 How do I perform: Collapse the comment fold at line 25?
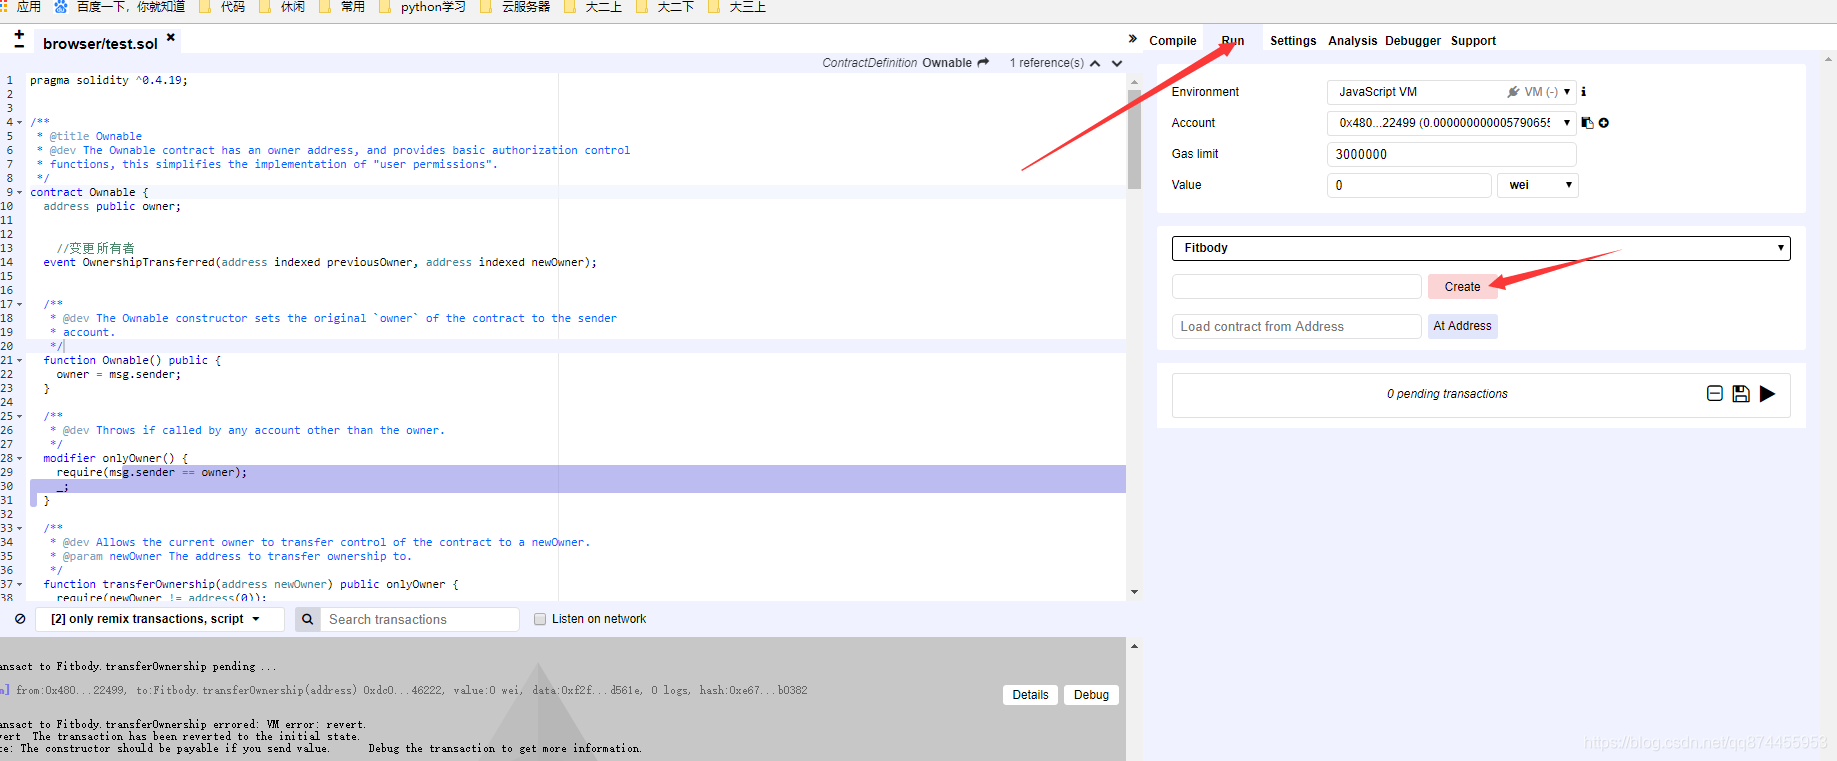pyautogui.click(x=20, y=416)
